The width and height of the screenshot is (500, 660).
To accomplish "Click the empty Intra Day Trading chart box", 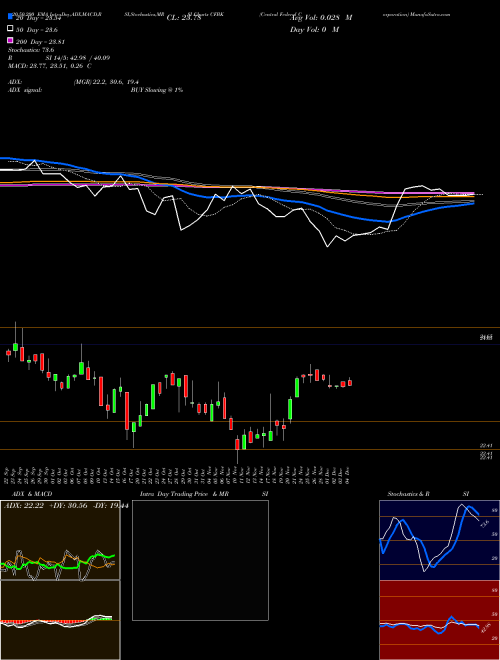I will (x=200, y=560).
